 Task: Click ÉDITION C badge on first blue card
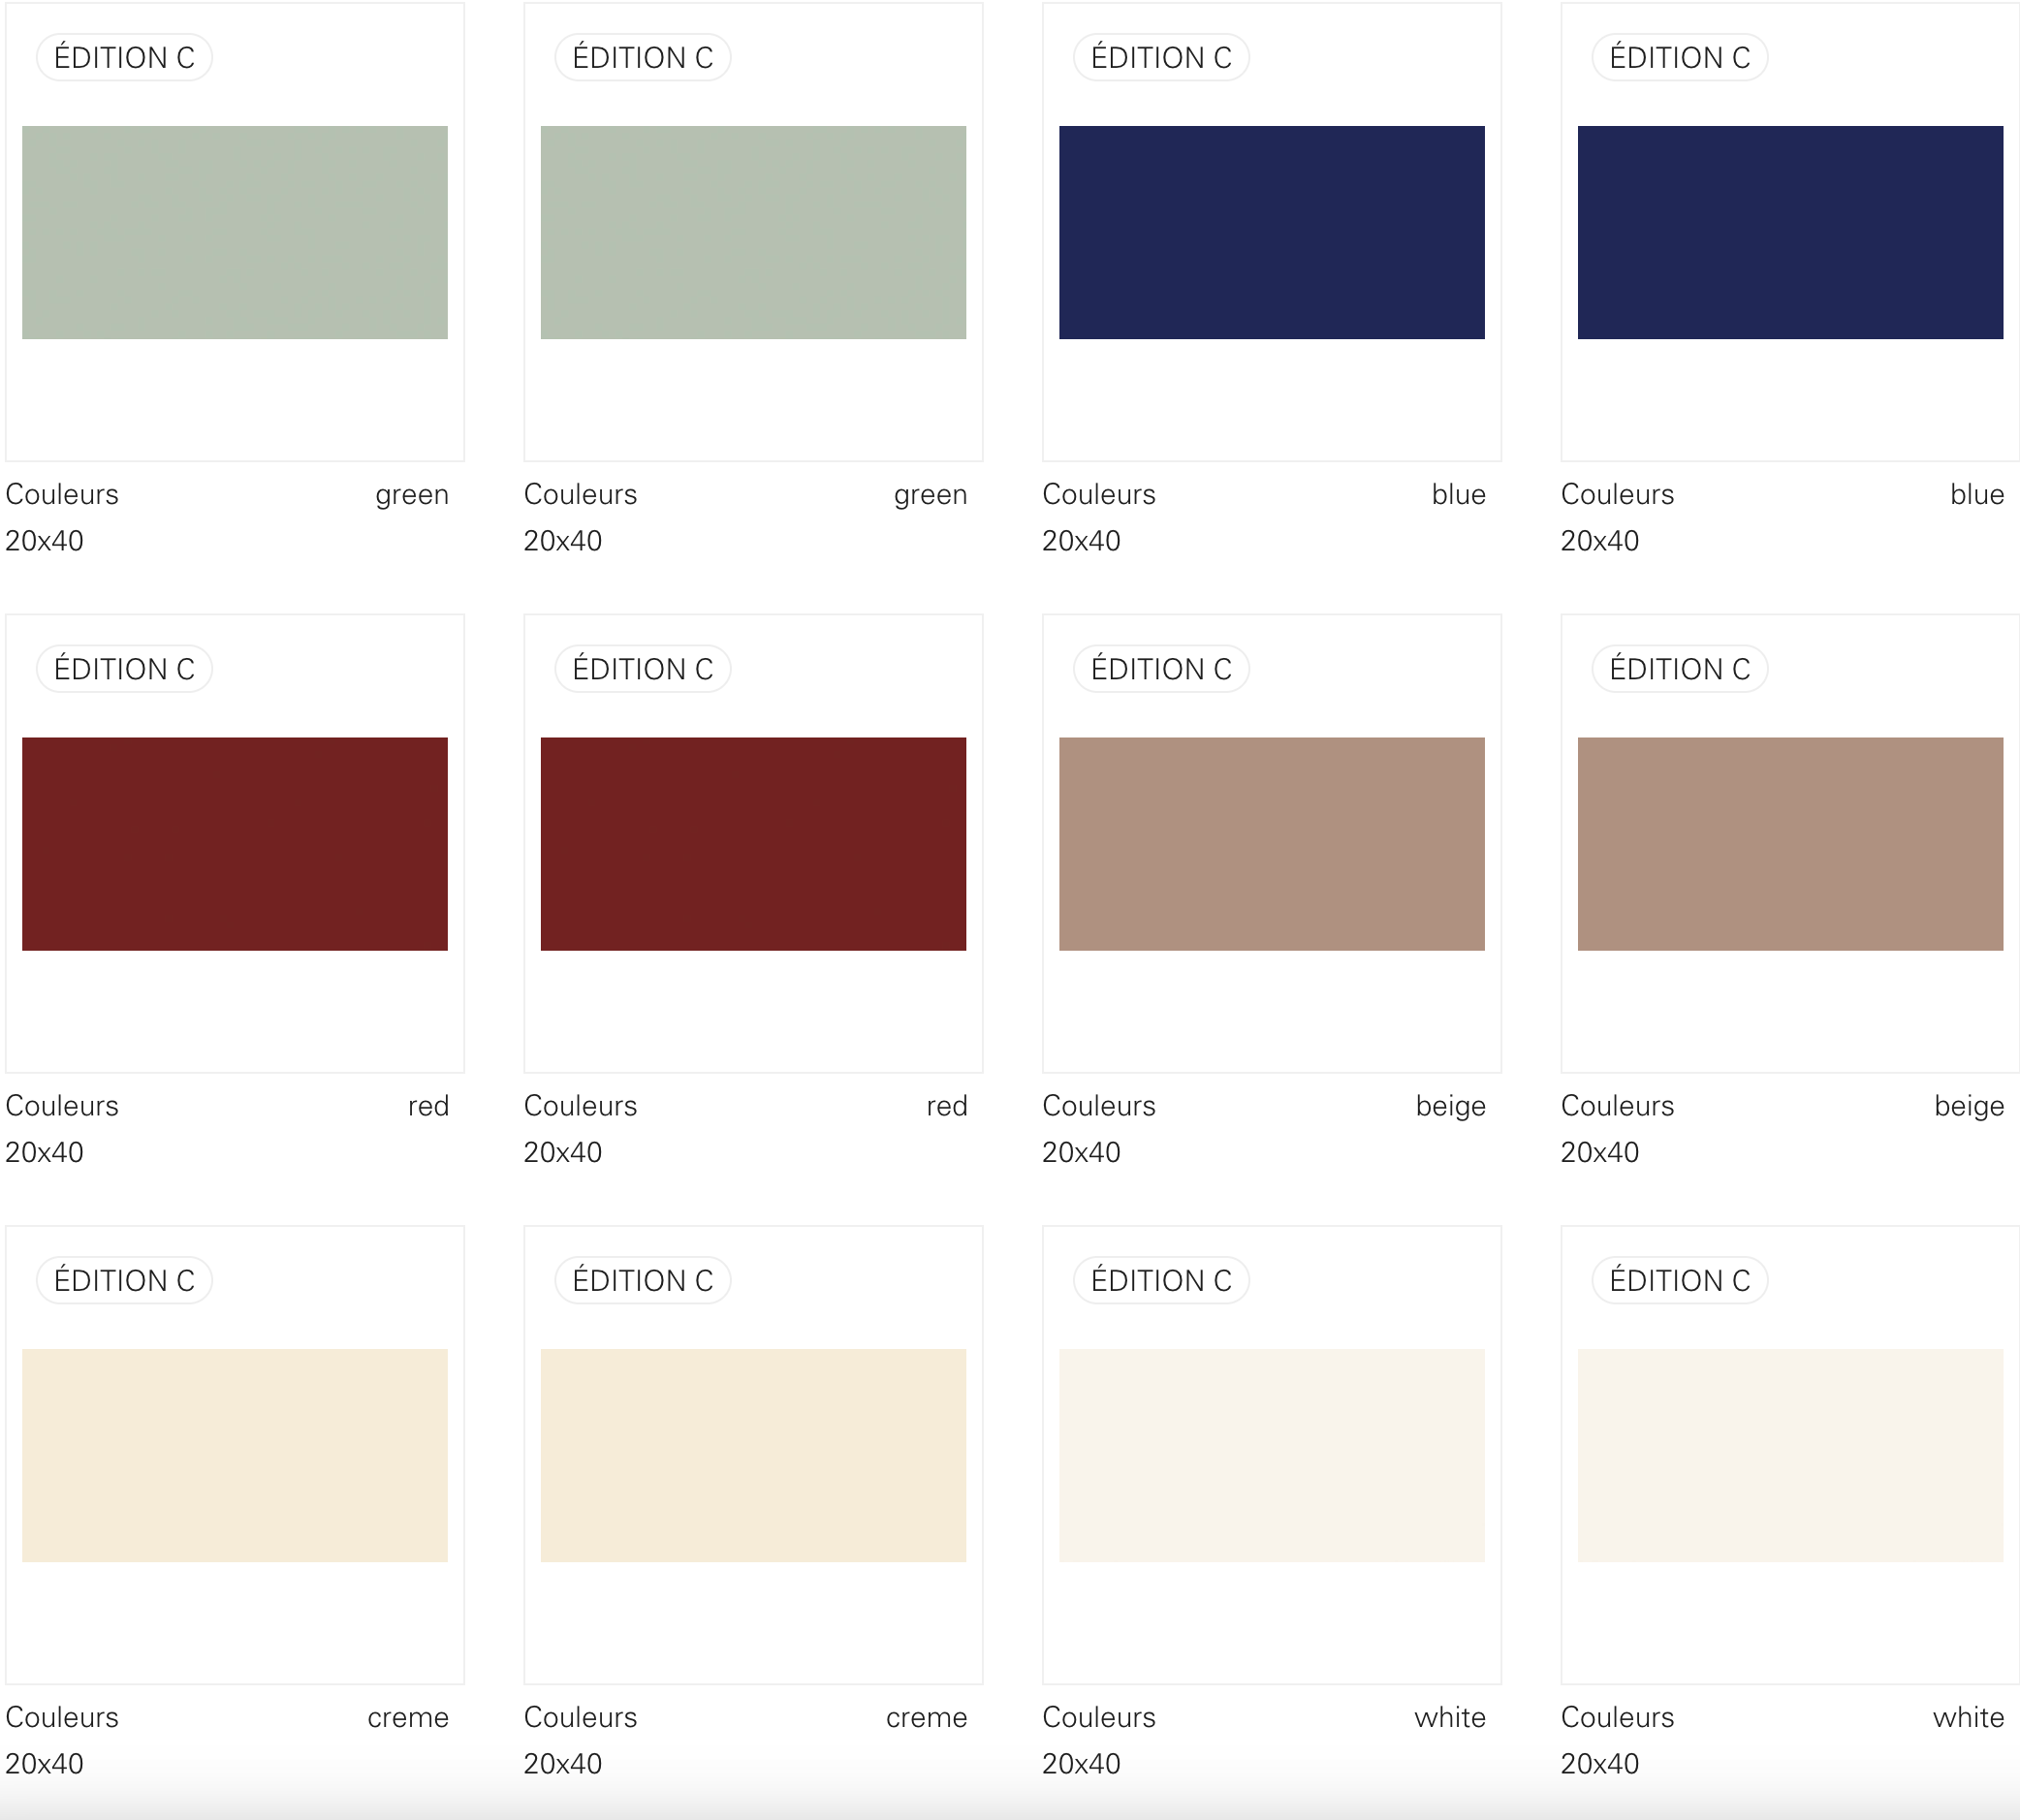tap(1161, 58)
